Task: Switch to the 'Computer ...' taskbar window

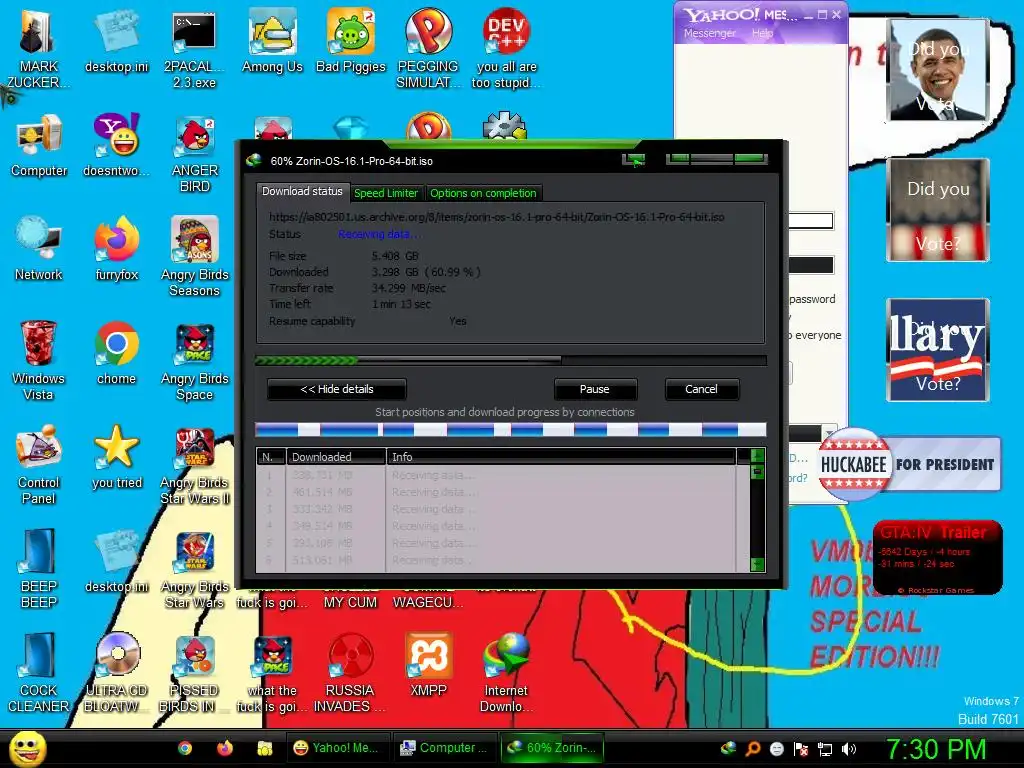Action: (x=444, y=748)
